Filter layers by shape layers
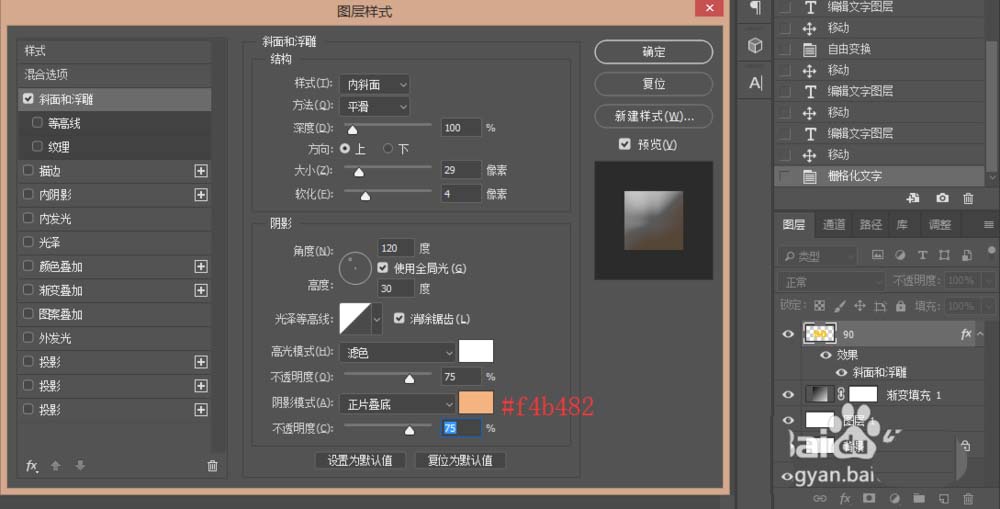The height and width of the screenshot is (509, 1000). [x=945, y=255]
